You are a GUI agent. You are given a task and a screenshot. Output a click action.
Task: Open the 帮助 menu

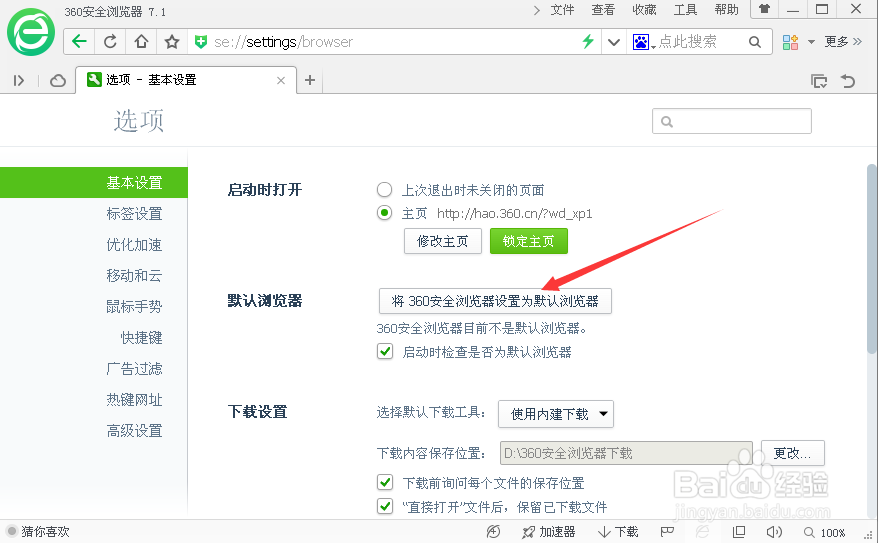pyautogui.click(x=726, y=10)
